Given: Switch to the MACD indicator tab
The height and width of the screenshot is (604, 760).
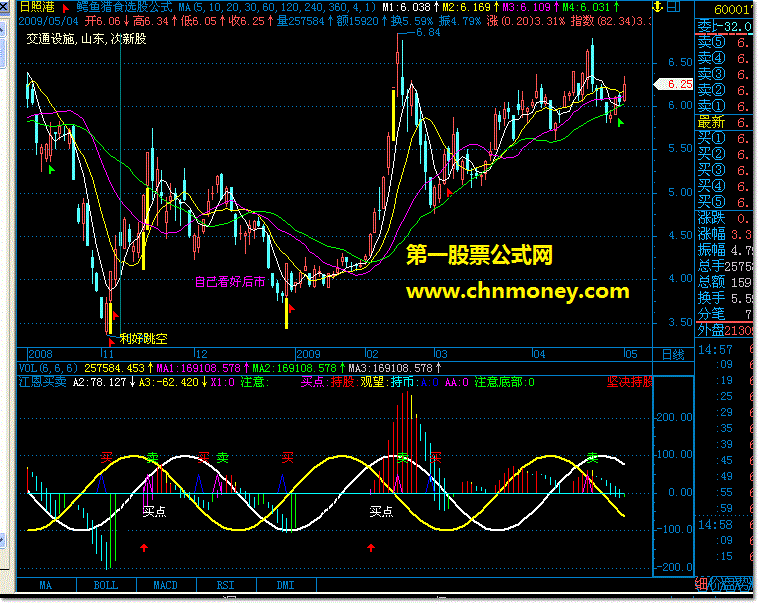Looking at the screenshot, I should tap(166, 585).
